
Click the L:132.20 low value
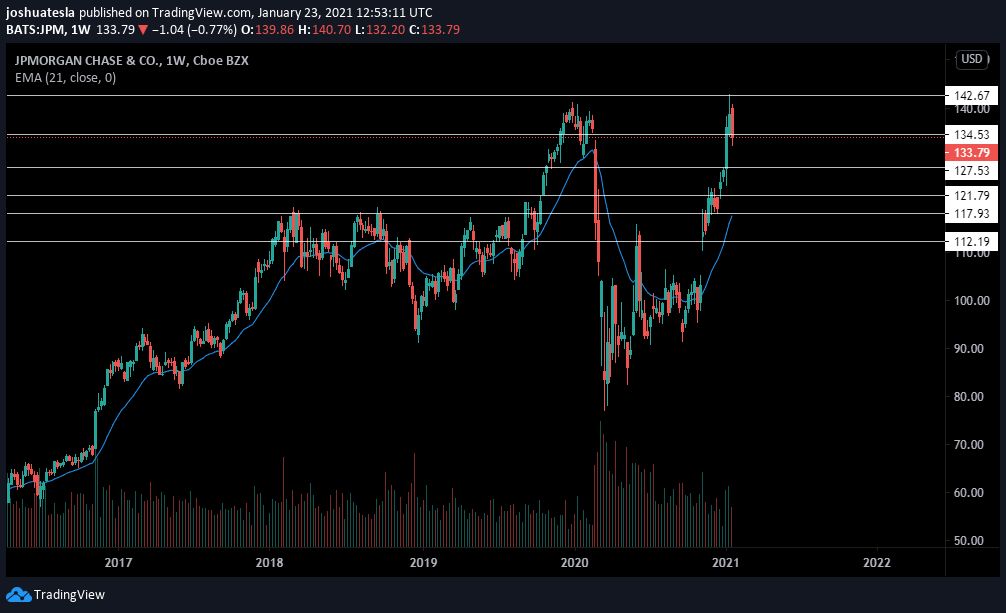tap(380, 30)
